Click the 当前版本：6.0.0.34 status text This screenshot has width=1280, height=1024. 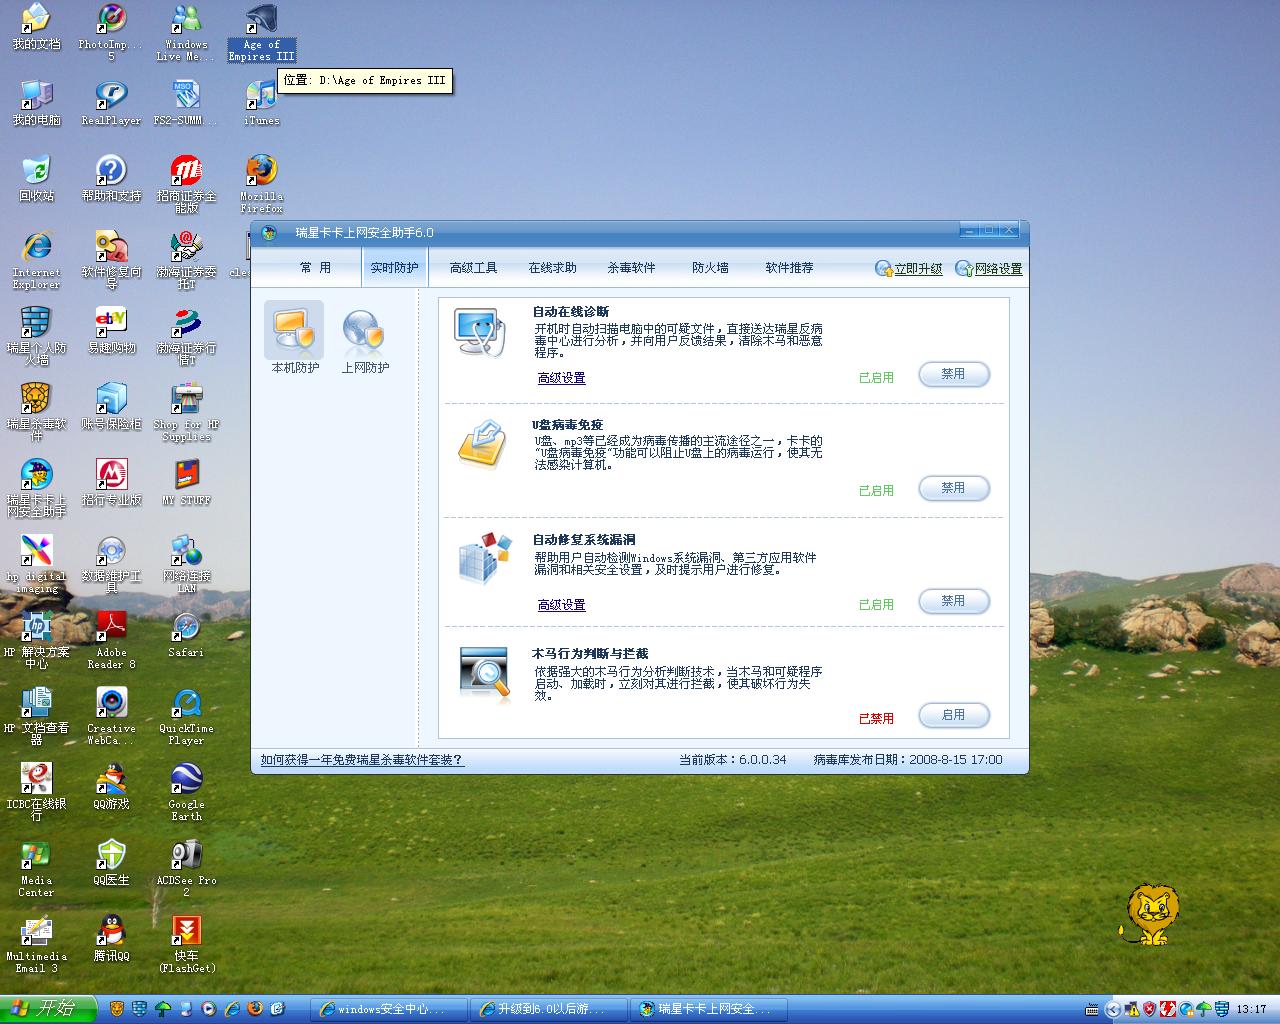tap(733, 760)
